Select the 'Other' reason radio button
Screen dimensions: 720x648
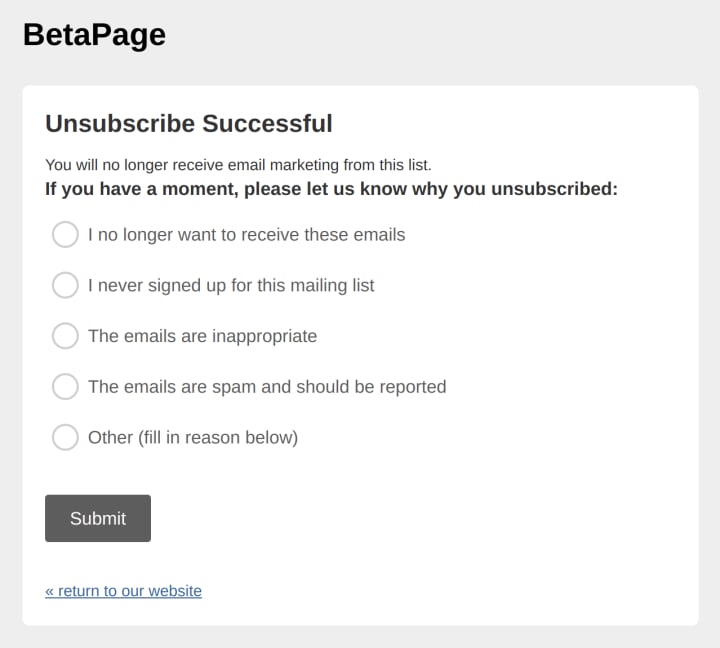(65, 437)
